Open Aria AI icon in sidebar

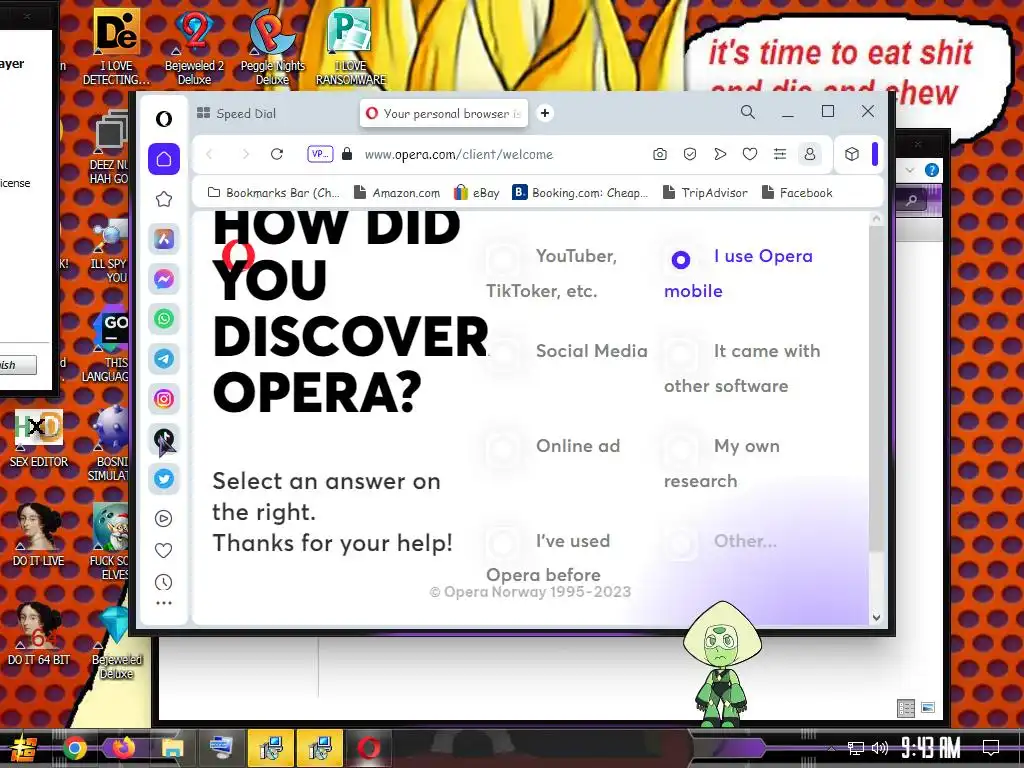pos(164,239)
